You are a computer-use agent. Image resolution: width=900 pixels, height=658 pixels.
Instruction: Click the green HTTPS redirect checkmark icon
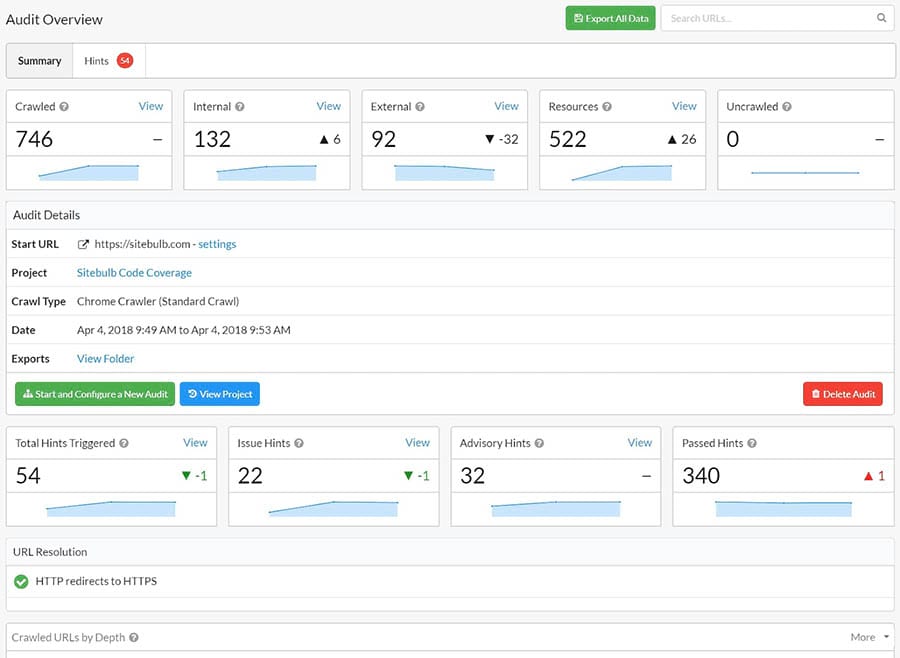pos(22,580)
